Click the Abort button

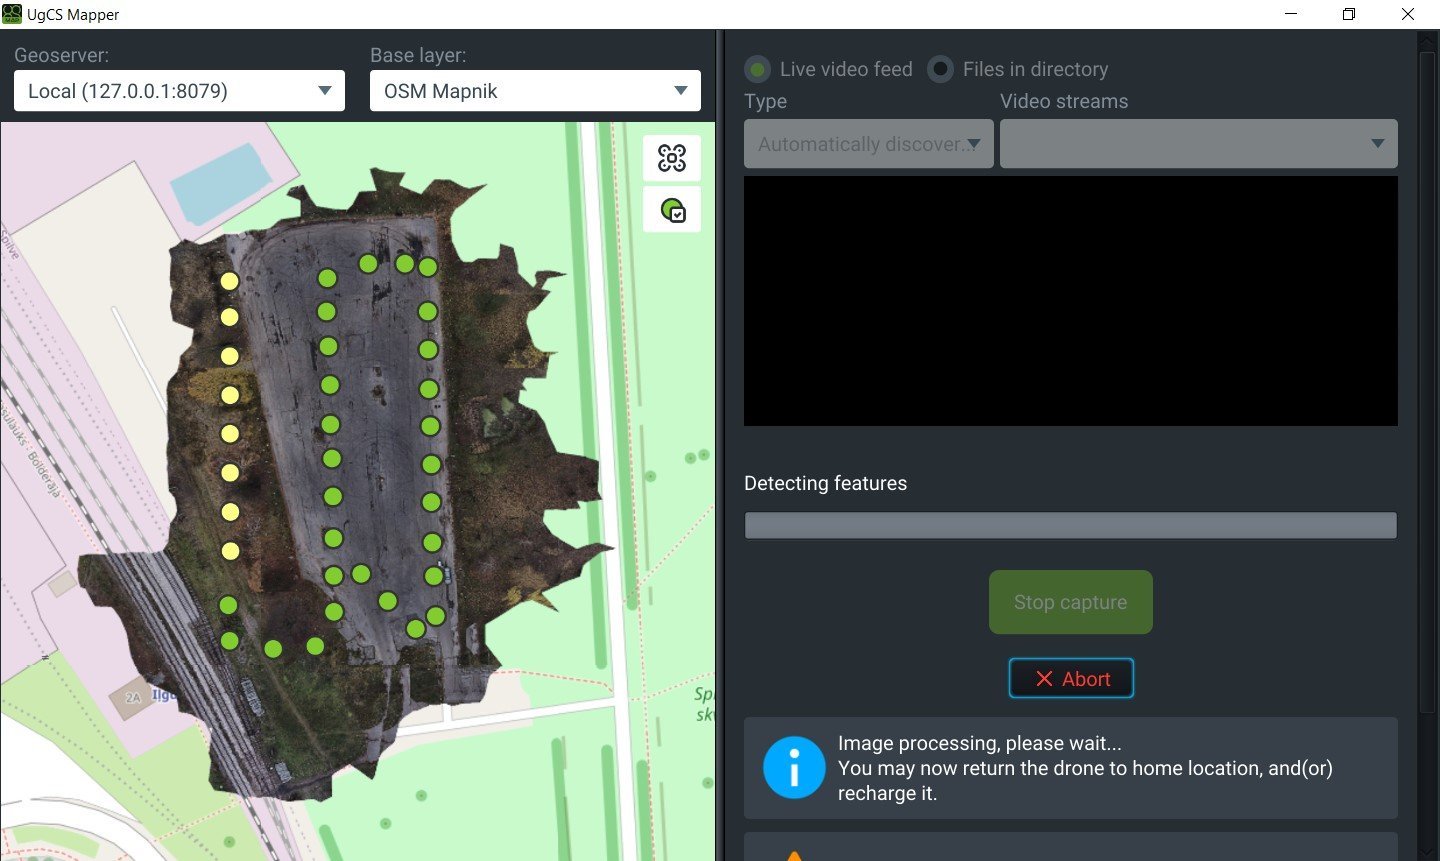coord(1071,678)
